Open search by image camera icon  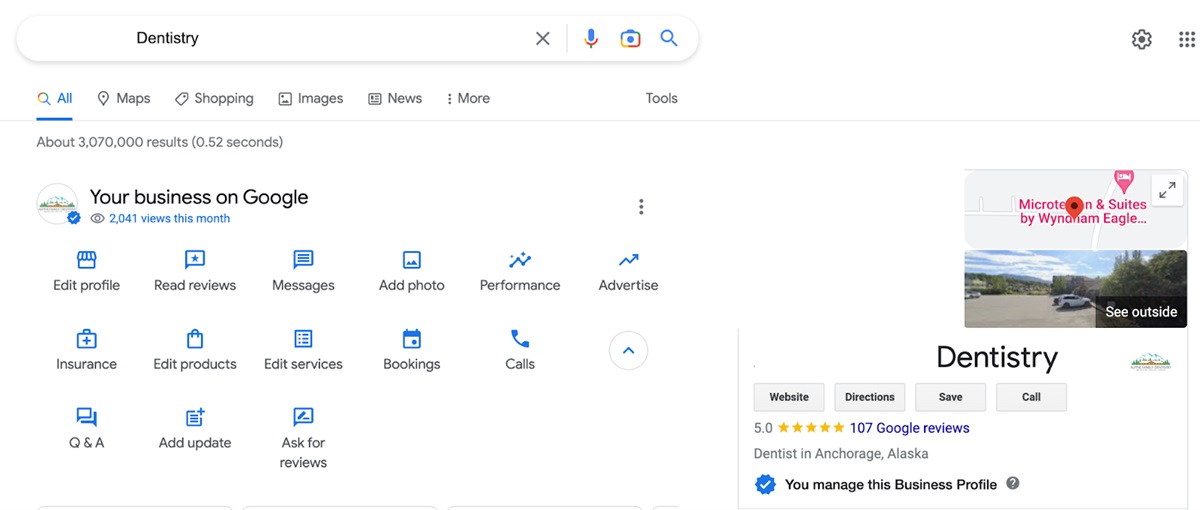[x=630, y=38]
